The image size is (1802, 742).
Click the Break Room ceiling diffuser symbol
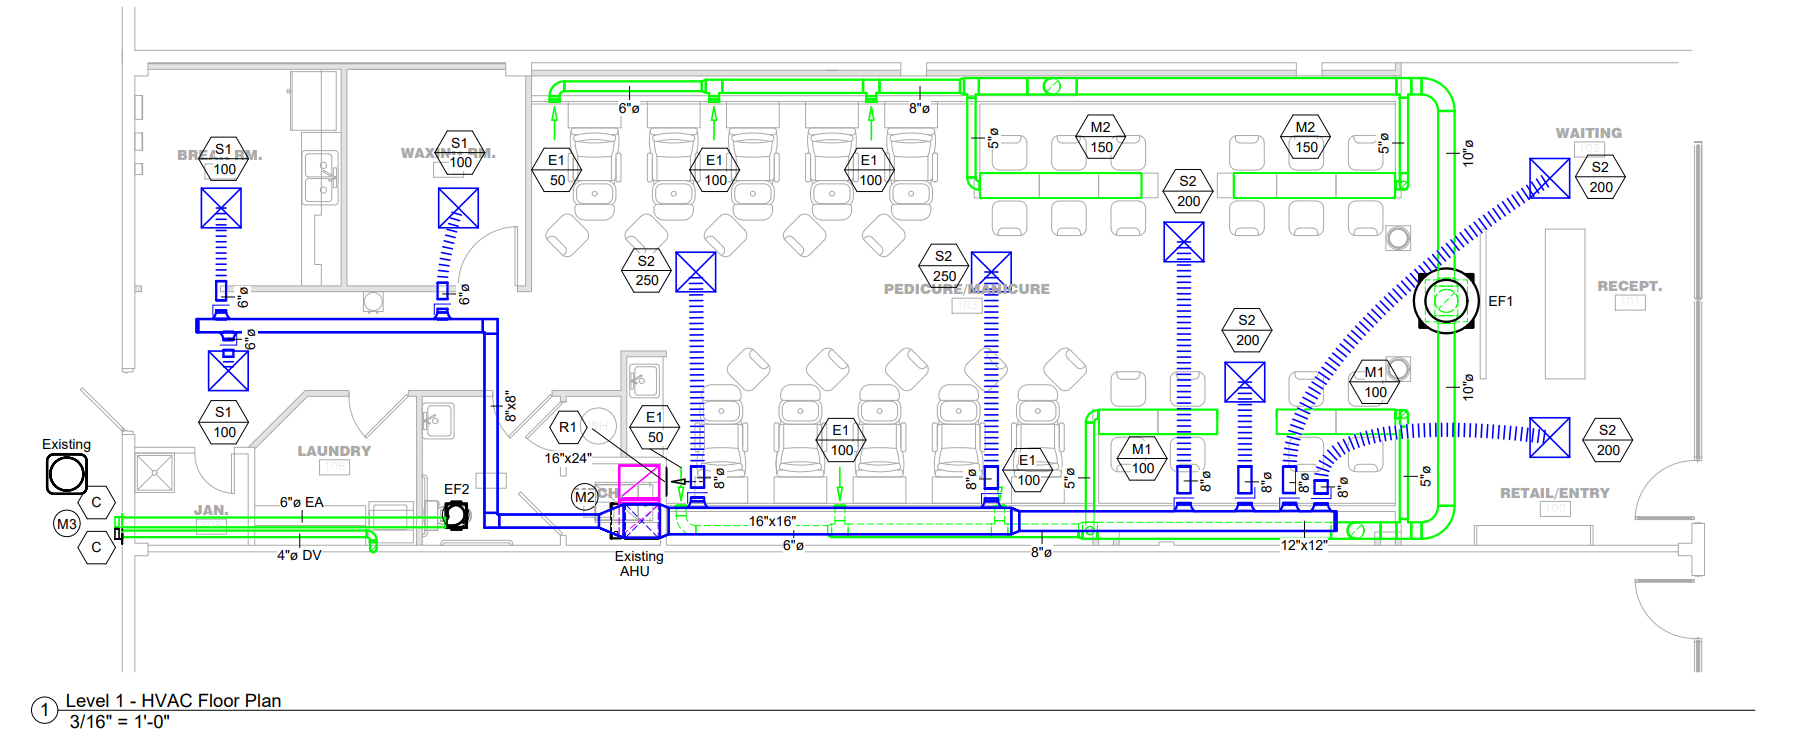pyautogui.click(x=221, y=208)
